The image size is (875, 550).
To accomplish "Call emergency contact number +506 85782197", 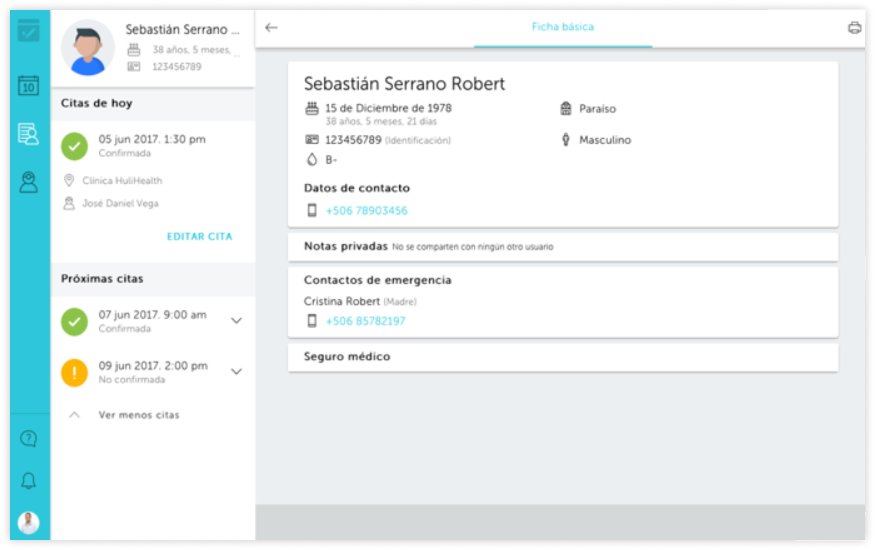I will (365, 321).
